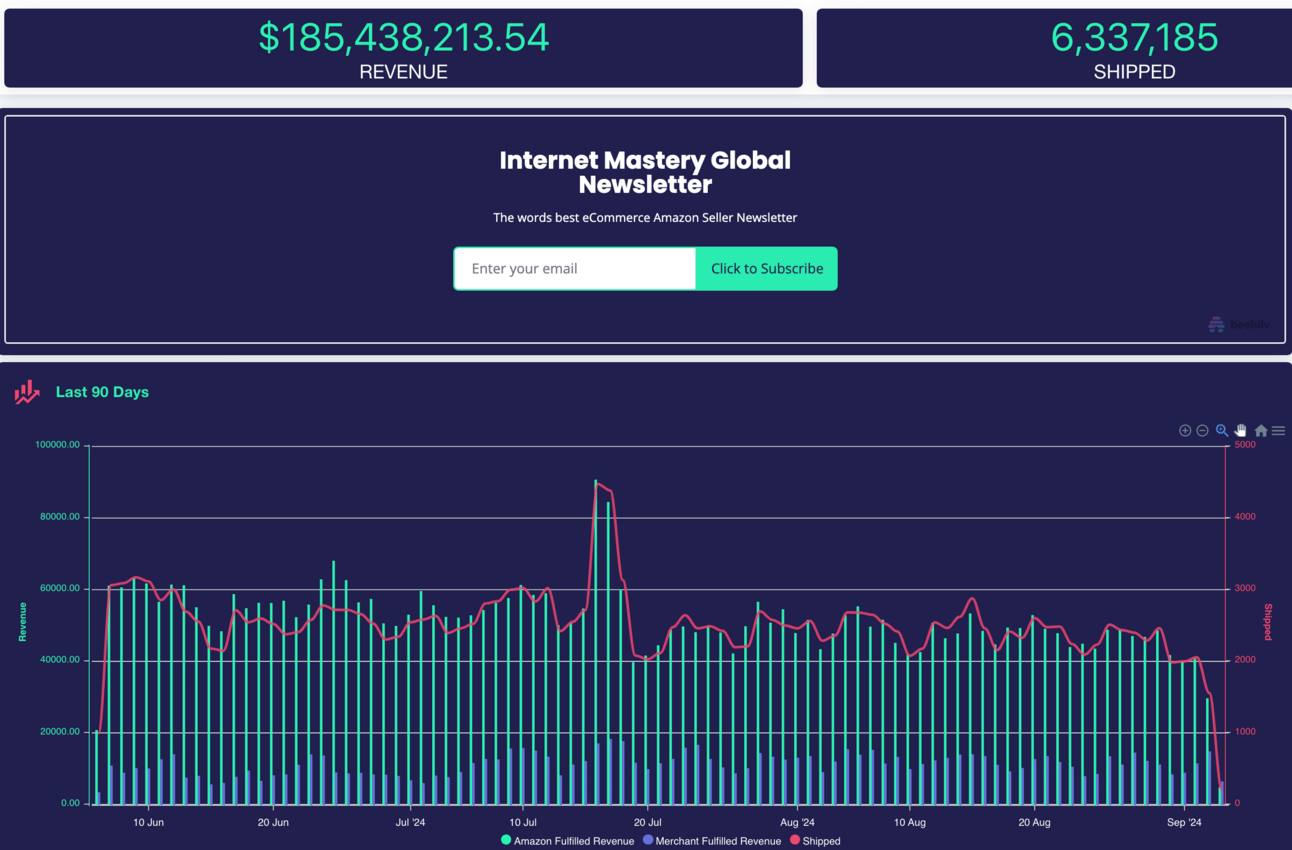Click the 10 Jun date label
Viewport: 1292px width, 850px height.
click(148, 823)
